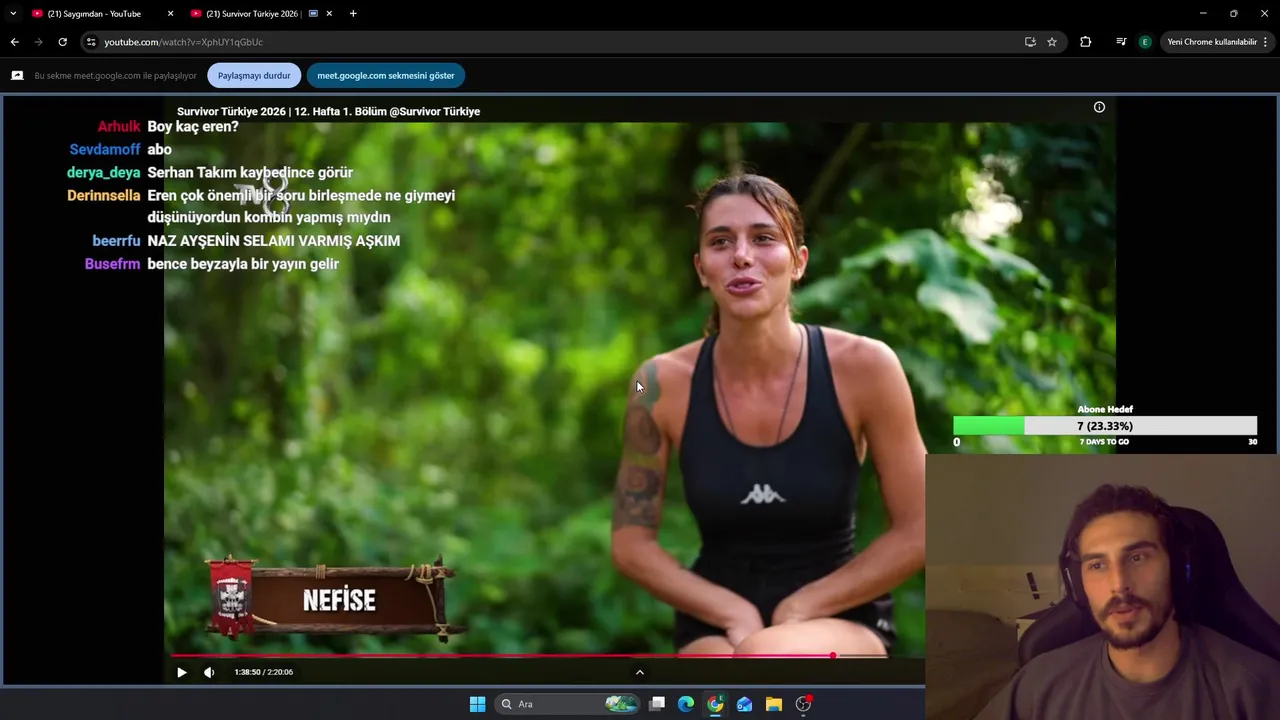
Task: Click the username Busefrm in chat
Action: coord(112,264)
